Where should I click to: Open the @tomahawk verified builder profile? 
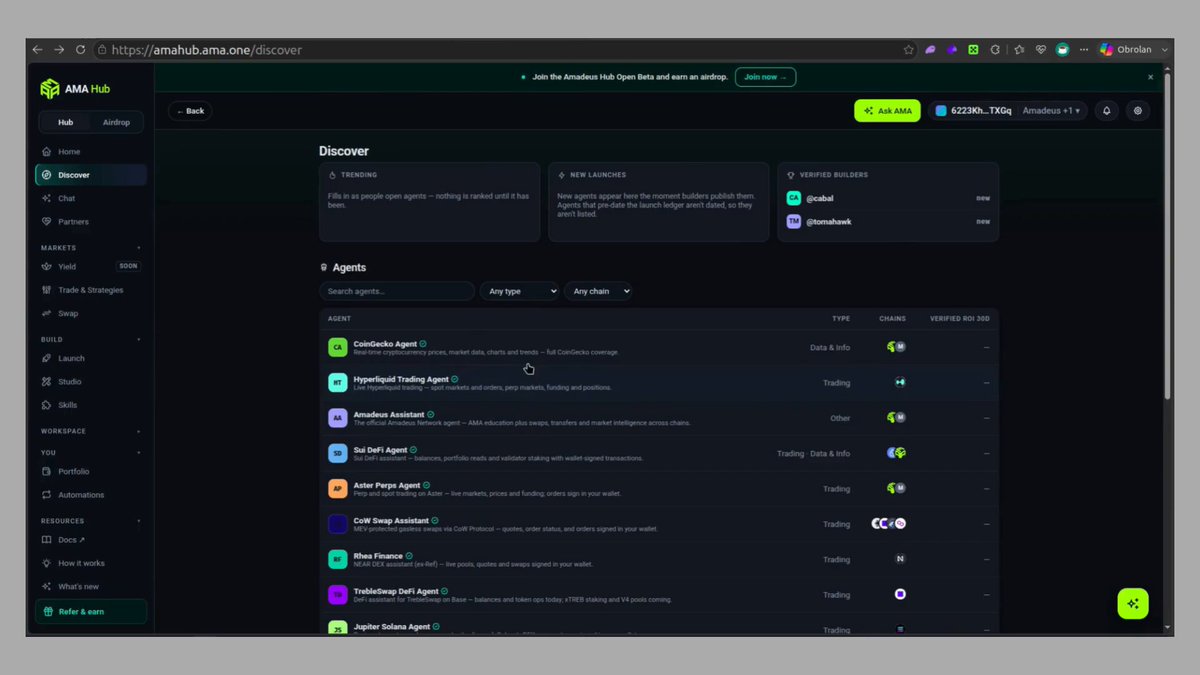(x=888, y=221)
